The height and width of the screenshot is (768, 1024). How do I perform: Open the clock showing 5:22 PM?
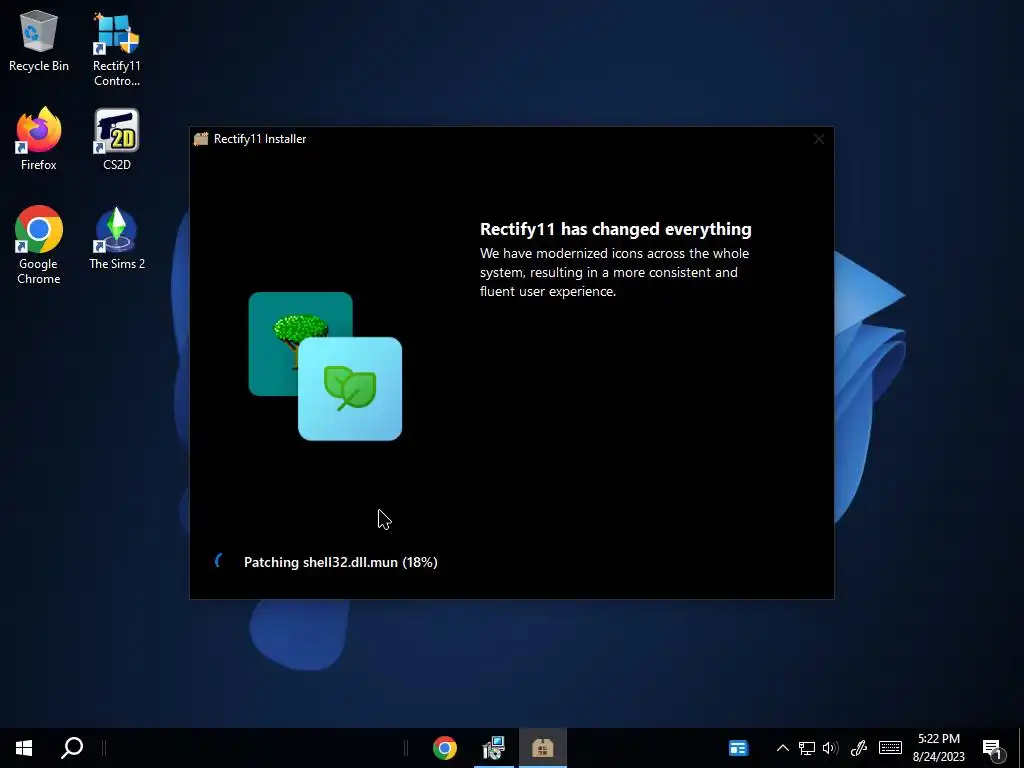pos(938,748)
